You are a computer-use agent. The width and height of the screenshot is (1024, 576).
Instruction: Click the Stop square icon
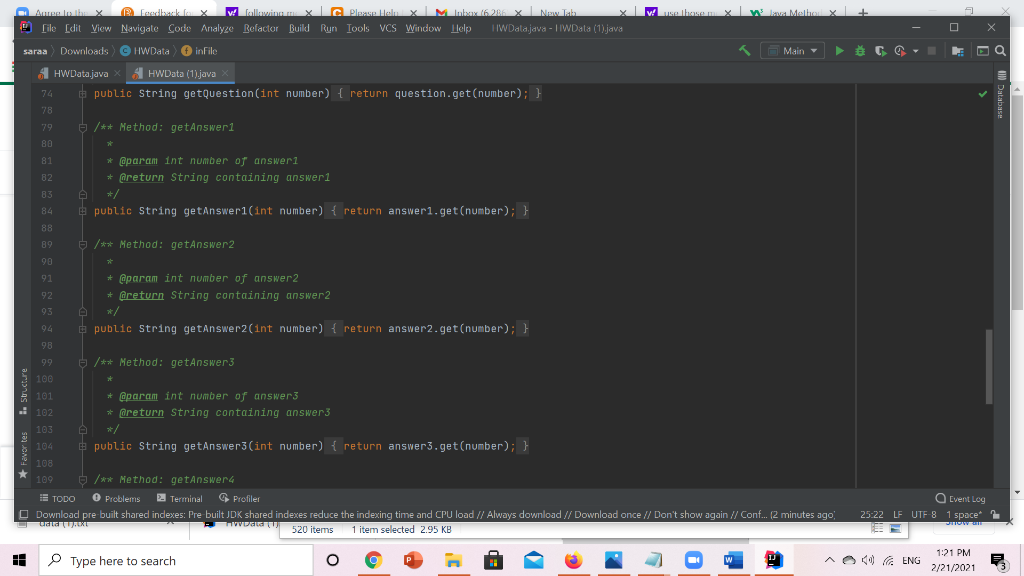932,50
